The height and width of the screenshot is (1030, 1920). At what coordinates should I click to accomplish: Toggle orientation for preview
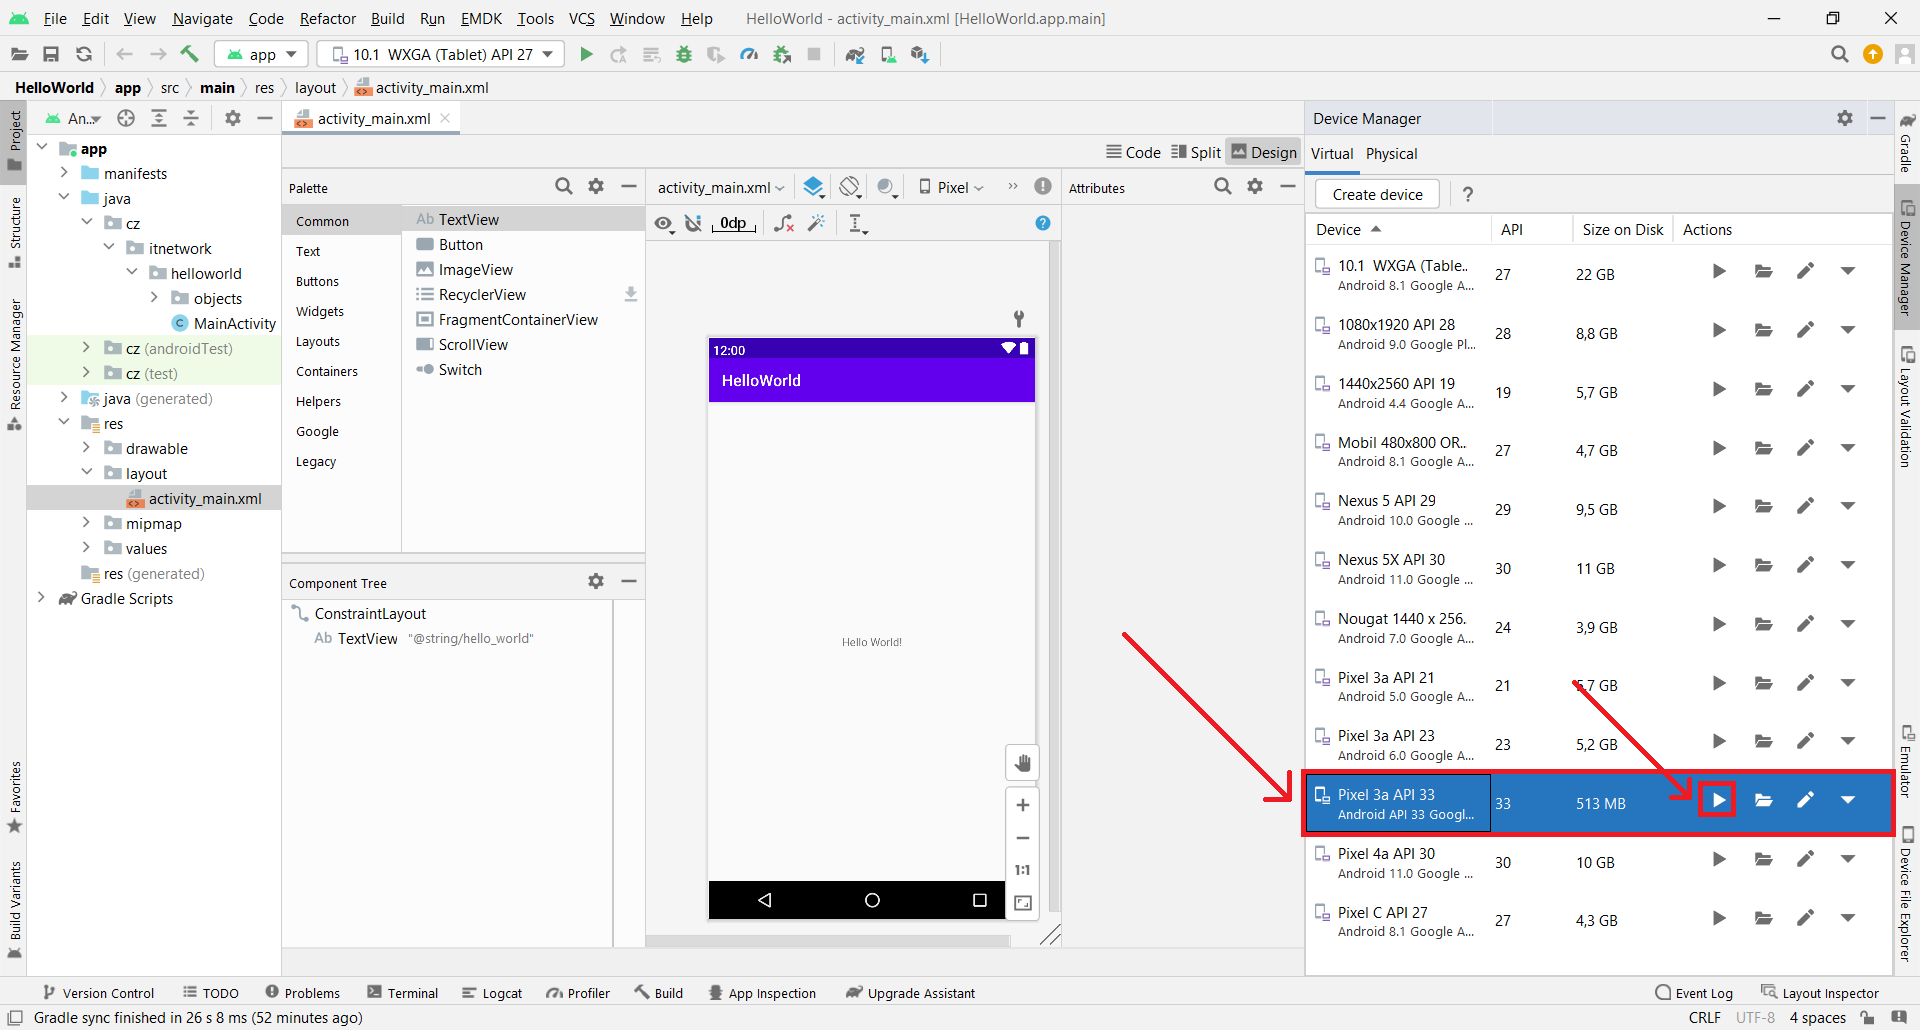click(850, 186)
